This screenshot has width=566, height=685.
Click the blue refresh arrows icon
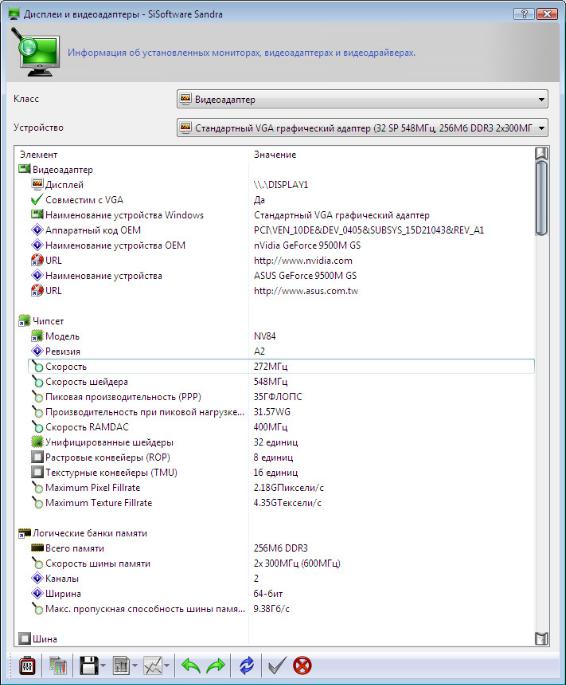point(247,666)
